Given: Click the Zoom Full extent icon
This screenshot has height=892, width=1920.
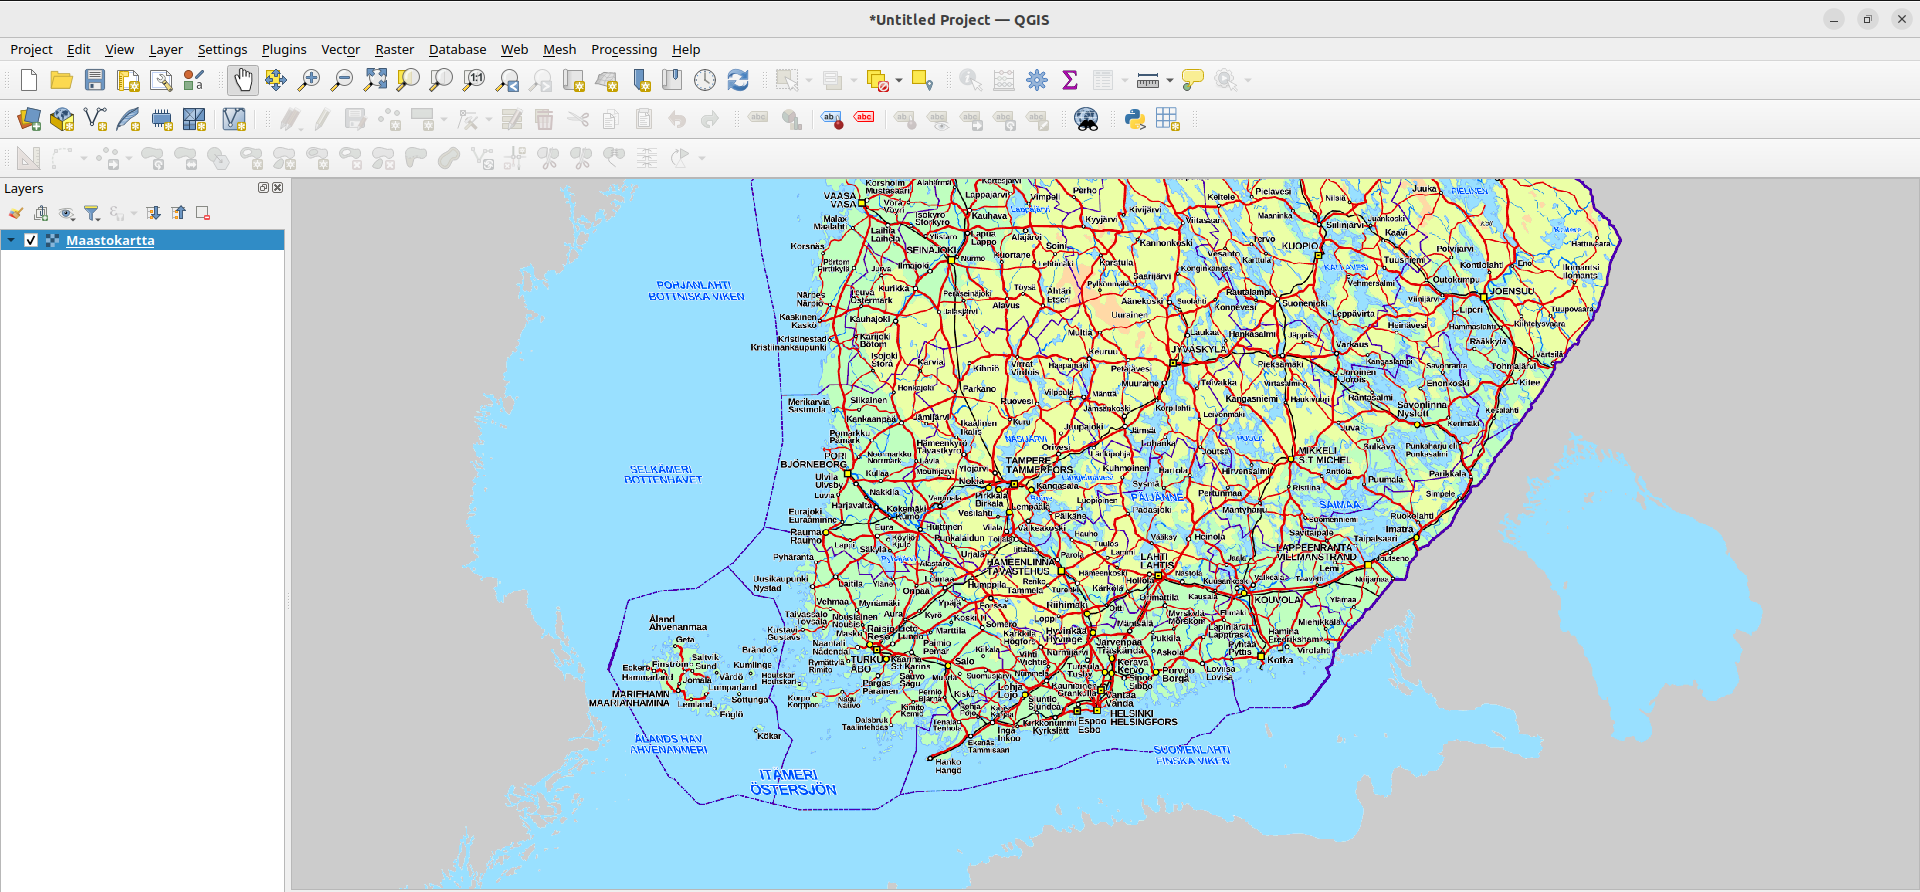Looking at the screenshot, I should (x=375, y=80).
